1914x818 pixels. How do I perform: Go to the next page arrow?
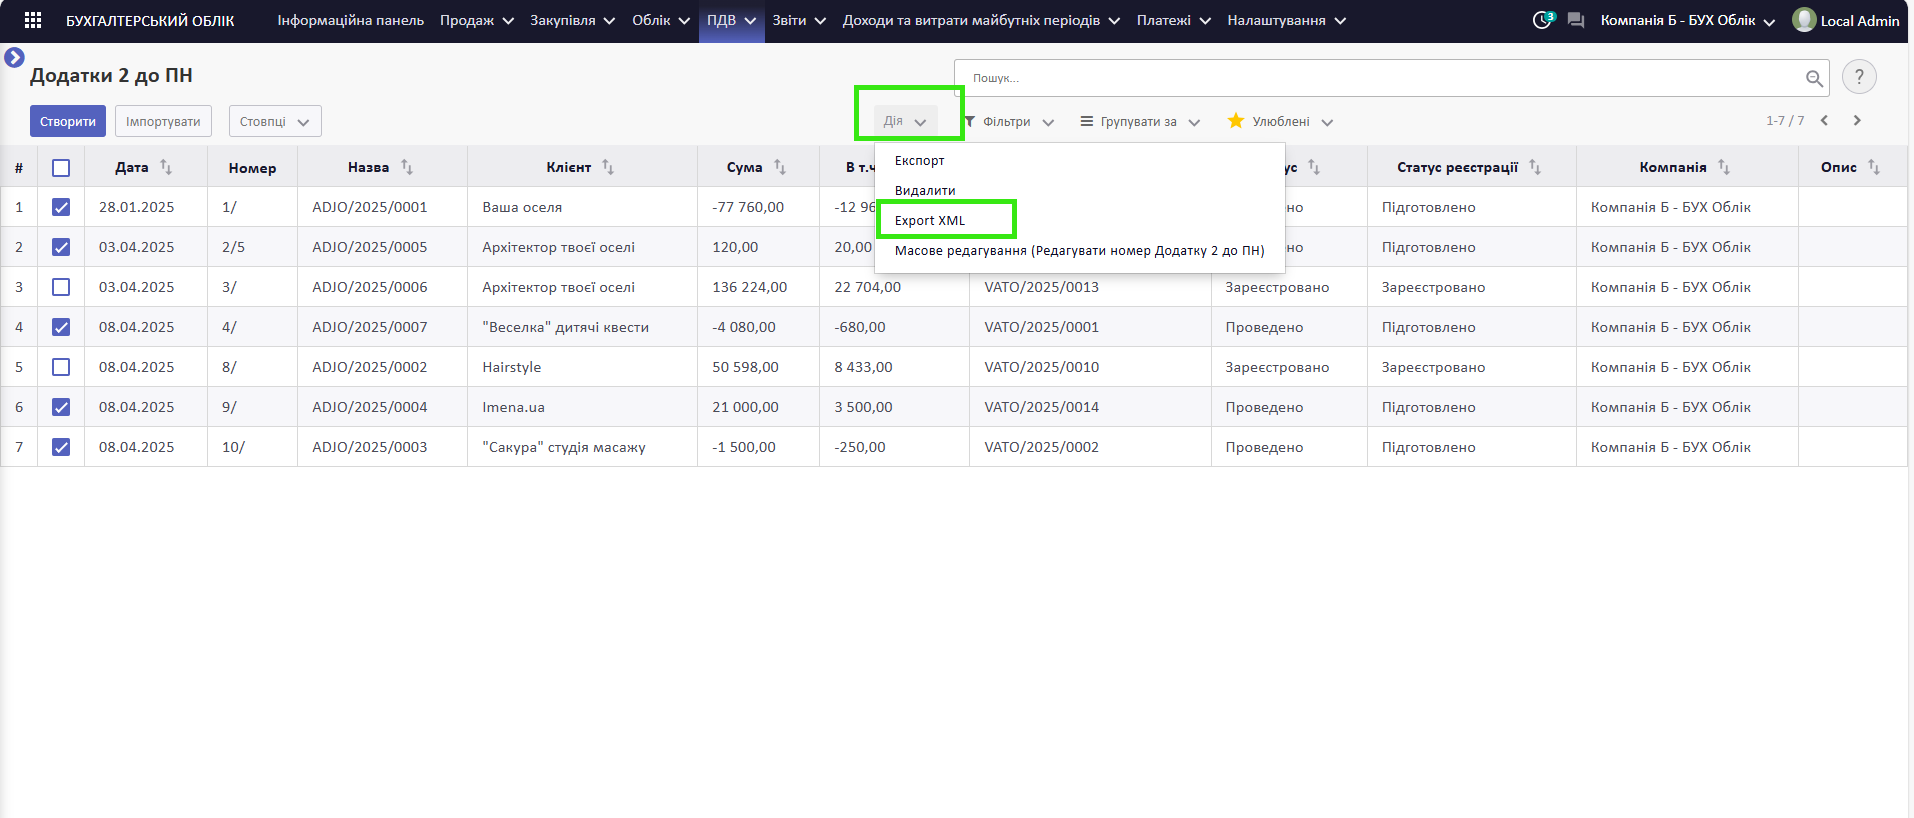[1857, 121]
